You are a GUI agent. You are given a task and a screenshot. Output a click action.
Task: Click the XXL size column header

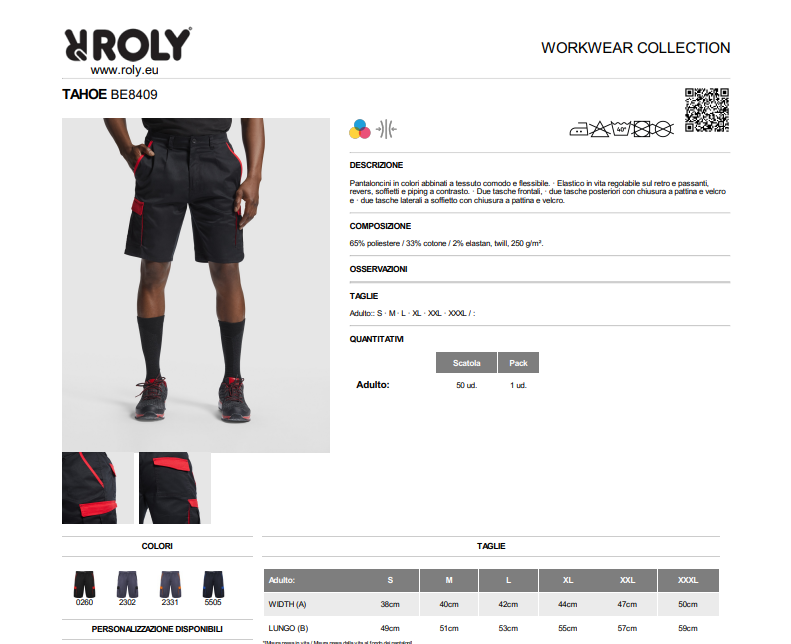[x=627, y=580]
